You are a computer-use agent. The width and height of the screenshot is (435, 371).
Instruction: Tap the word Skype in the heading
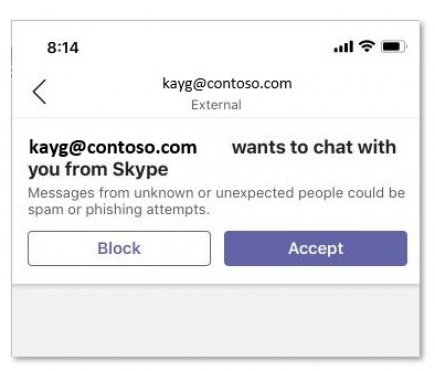pyautogui.click(x=140, y=169)
